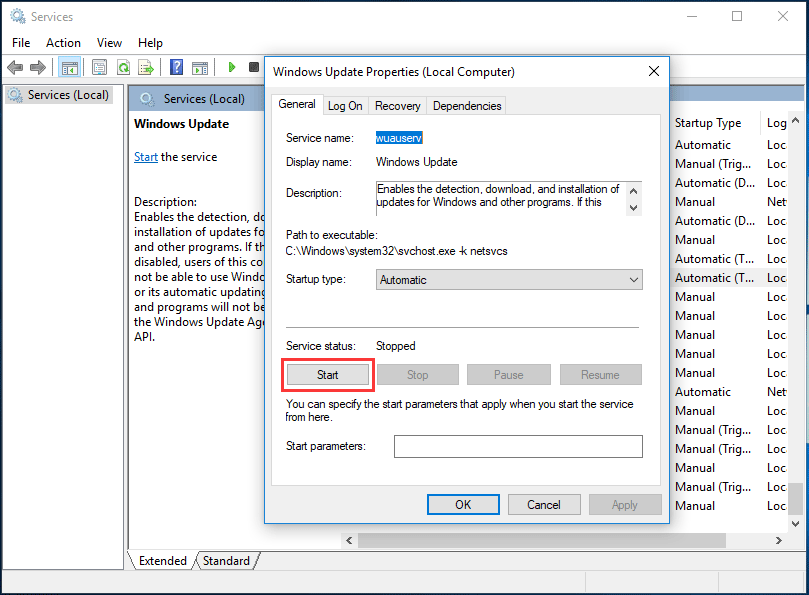Click the Path to executable svchost.exe text

396,251
